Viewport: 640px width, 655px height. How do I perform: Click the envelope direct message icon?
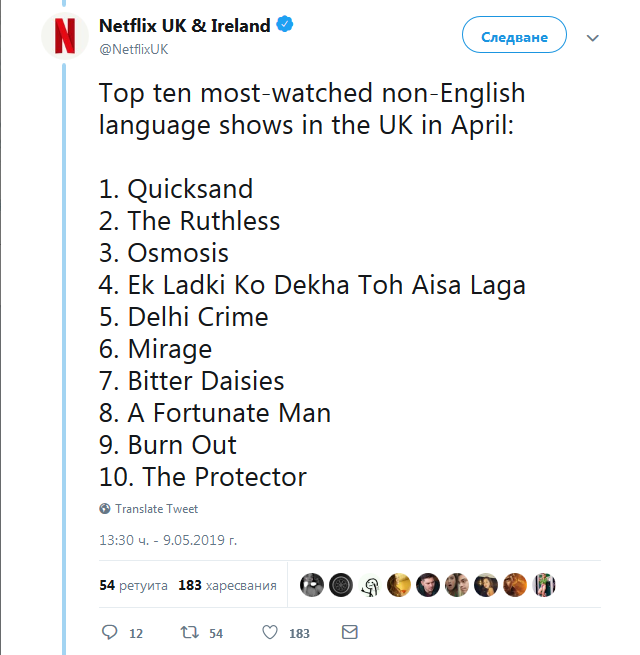pos(349,633)
